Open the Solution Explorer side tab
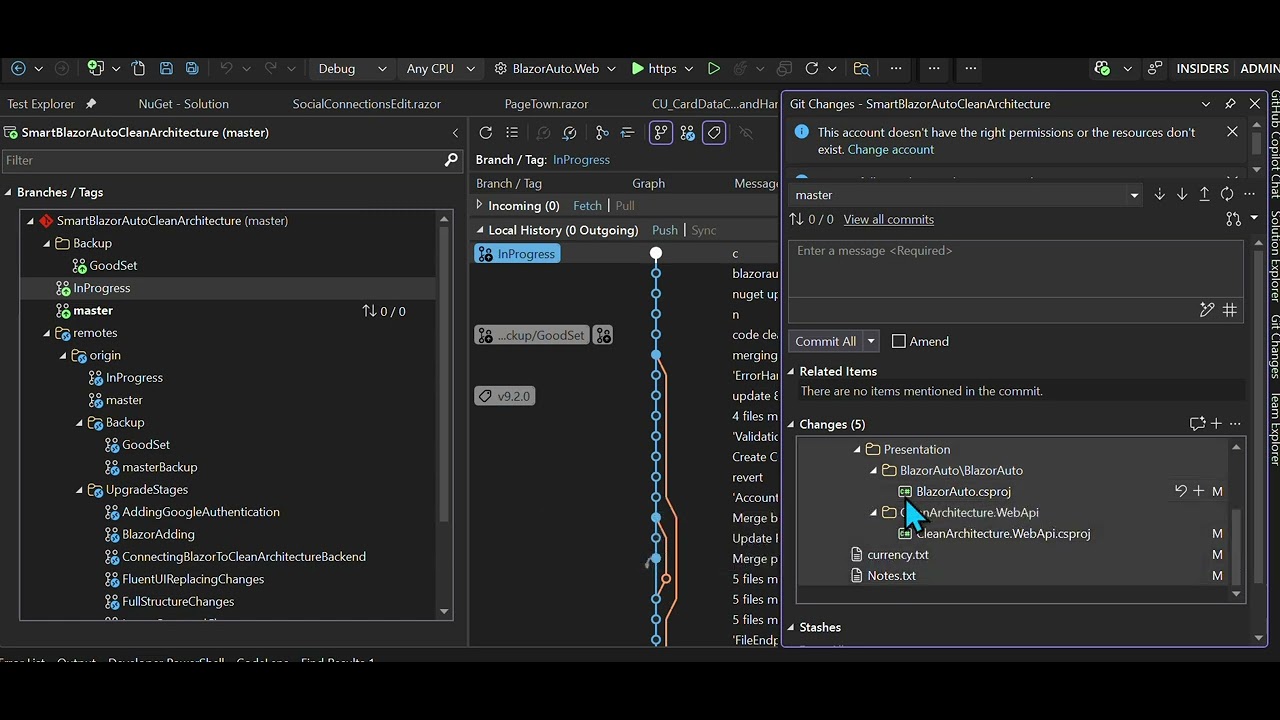The height and width of the screenshot is (720, 1280). pos(1275,256)
